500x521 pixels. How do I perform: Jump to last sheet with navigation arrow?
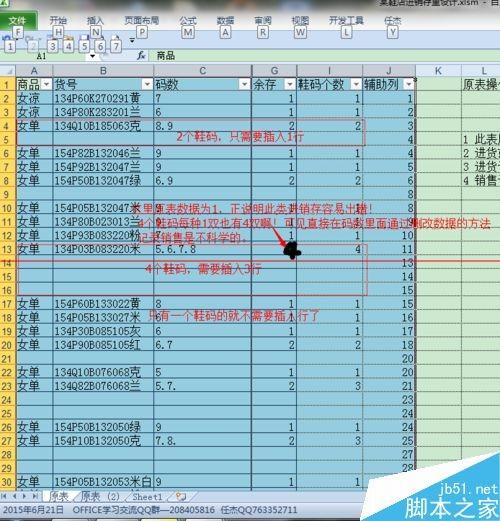click(35, 497)
